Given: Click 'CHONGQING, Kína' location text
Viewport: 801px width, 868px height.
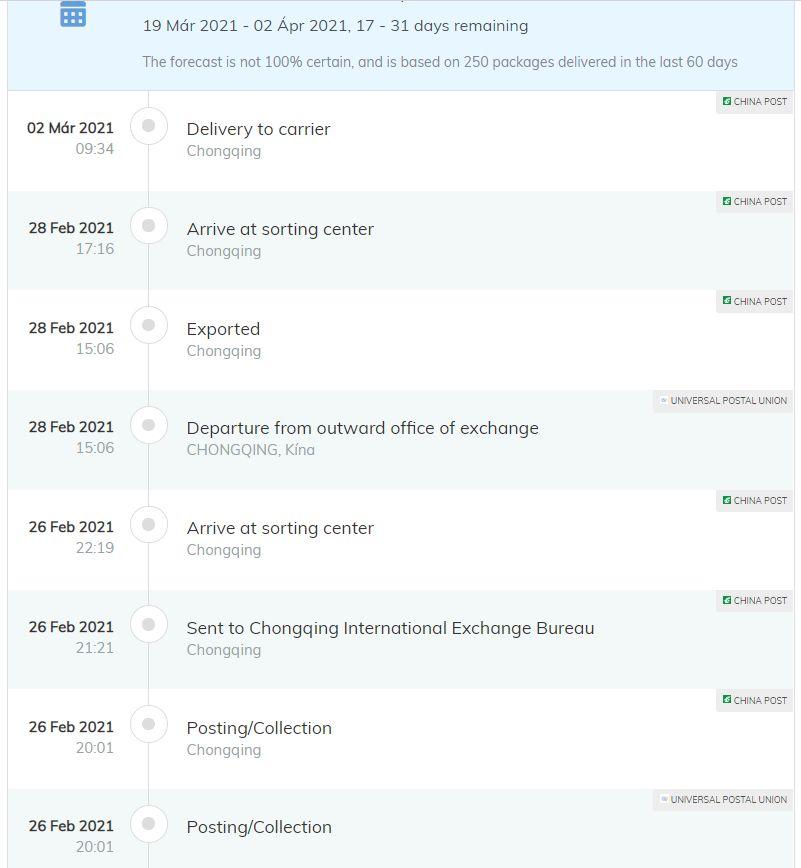Looking at the screenshot, I should tap(250, 450).
